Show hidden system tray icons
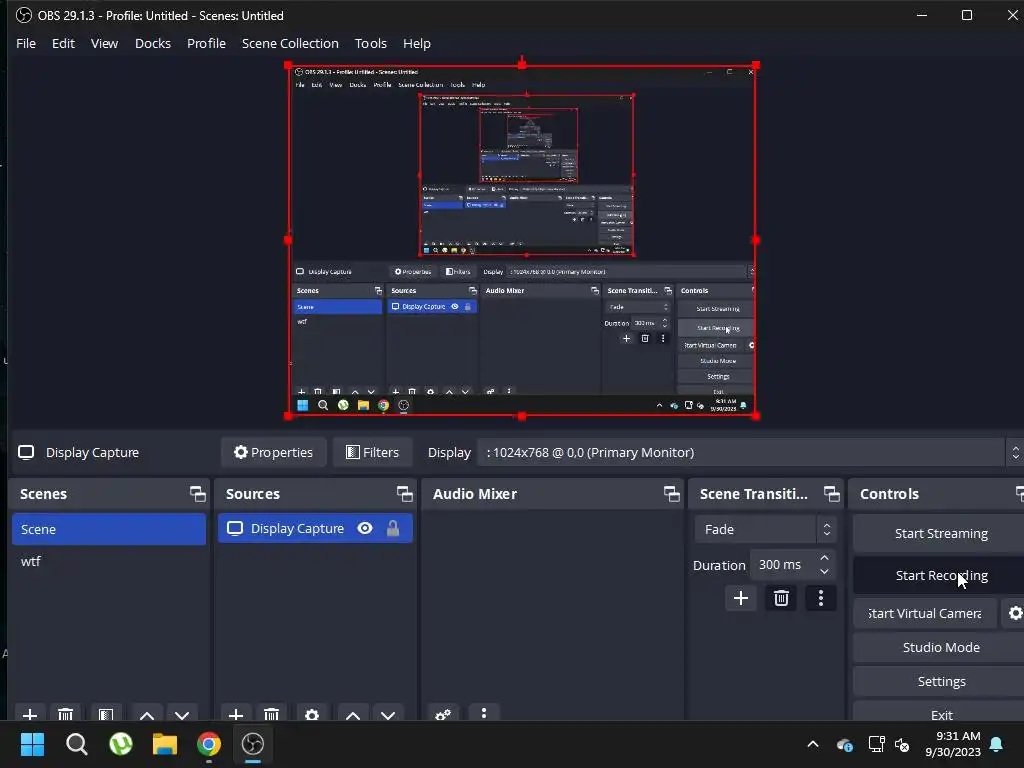This screenshot has height=768, width=1024. (813, 744)
